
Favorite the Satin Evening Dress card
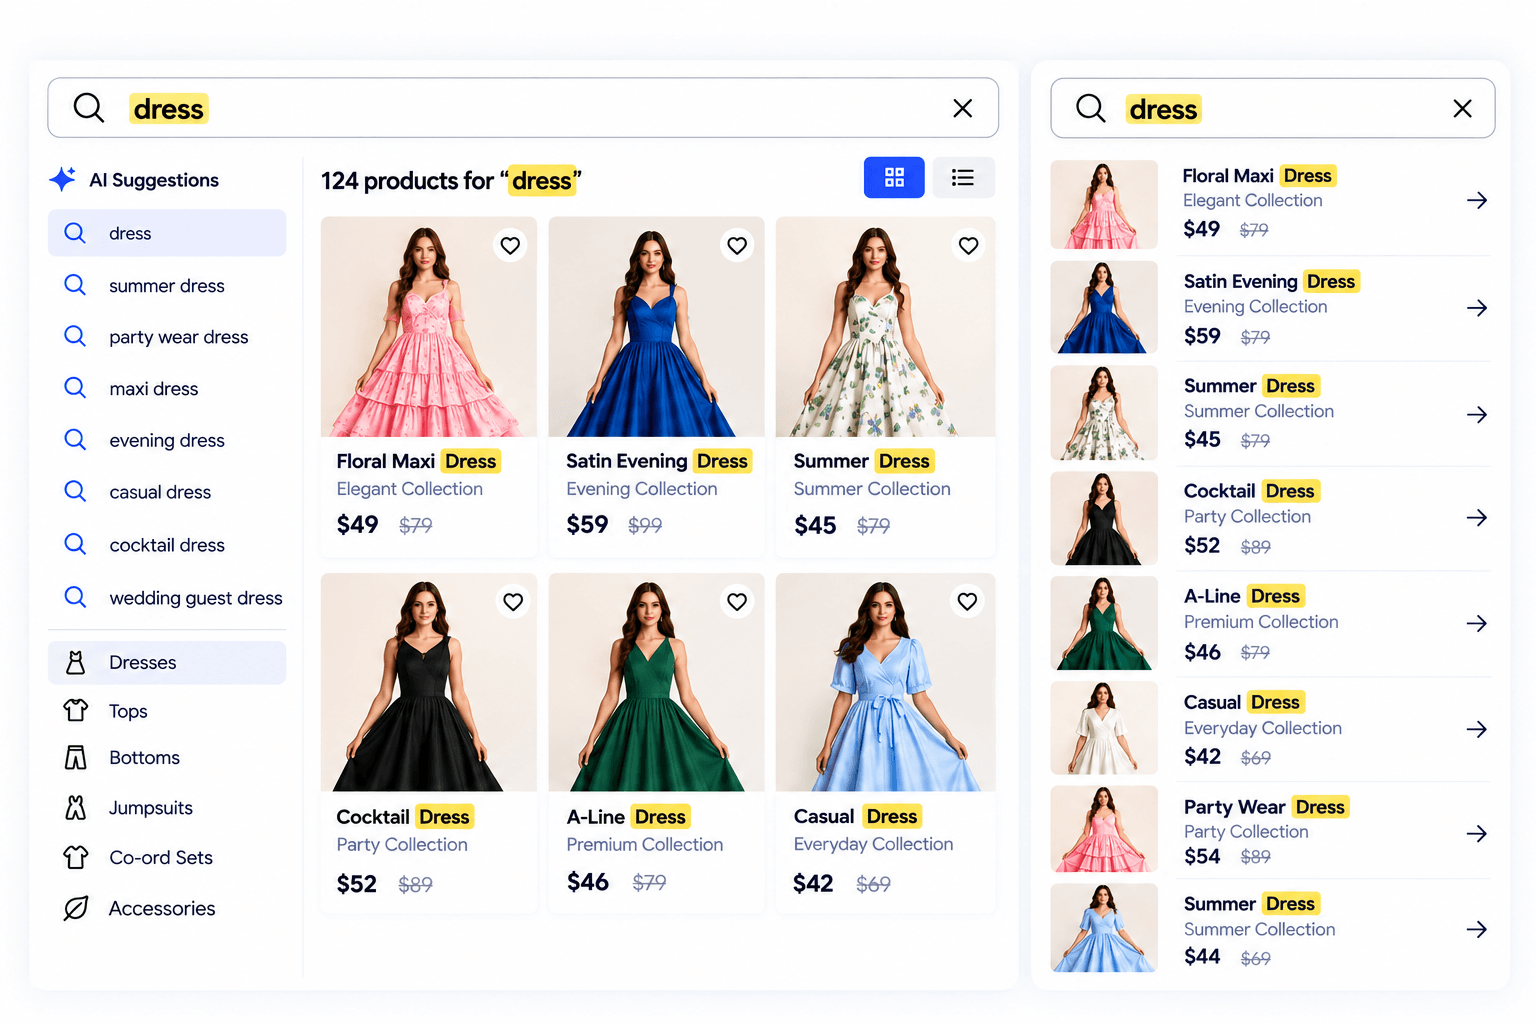[x=737, y=245]
